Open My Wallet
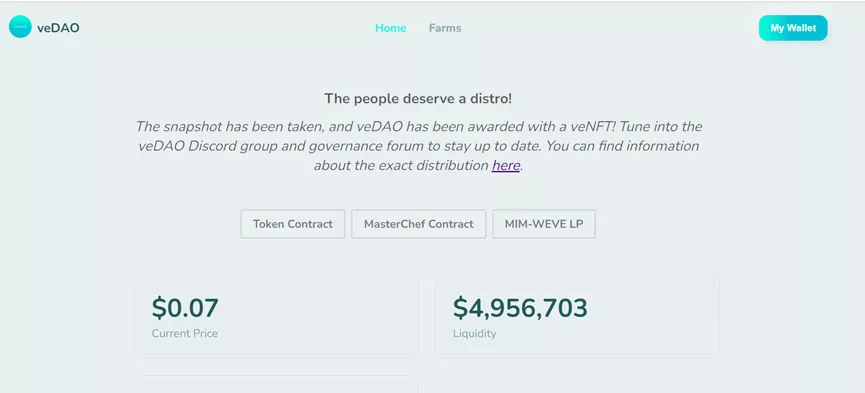Screen dimensions: 865x393 click(793, 28)
